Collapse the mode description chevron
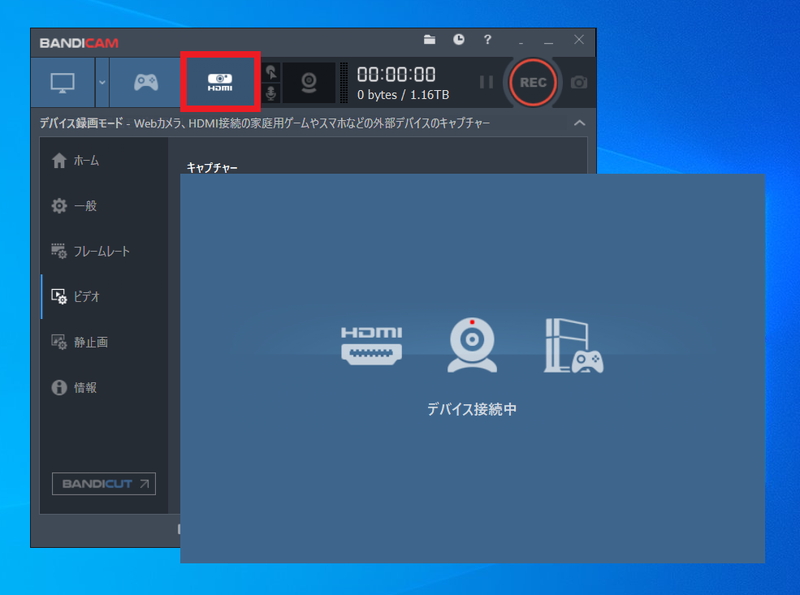The width and height of the screenshot is (800, 595). pos(579,123)
